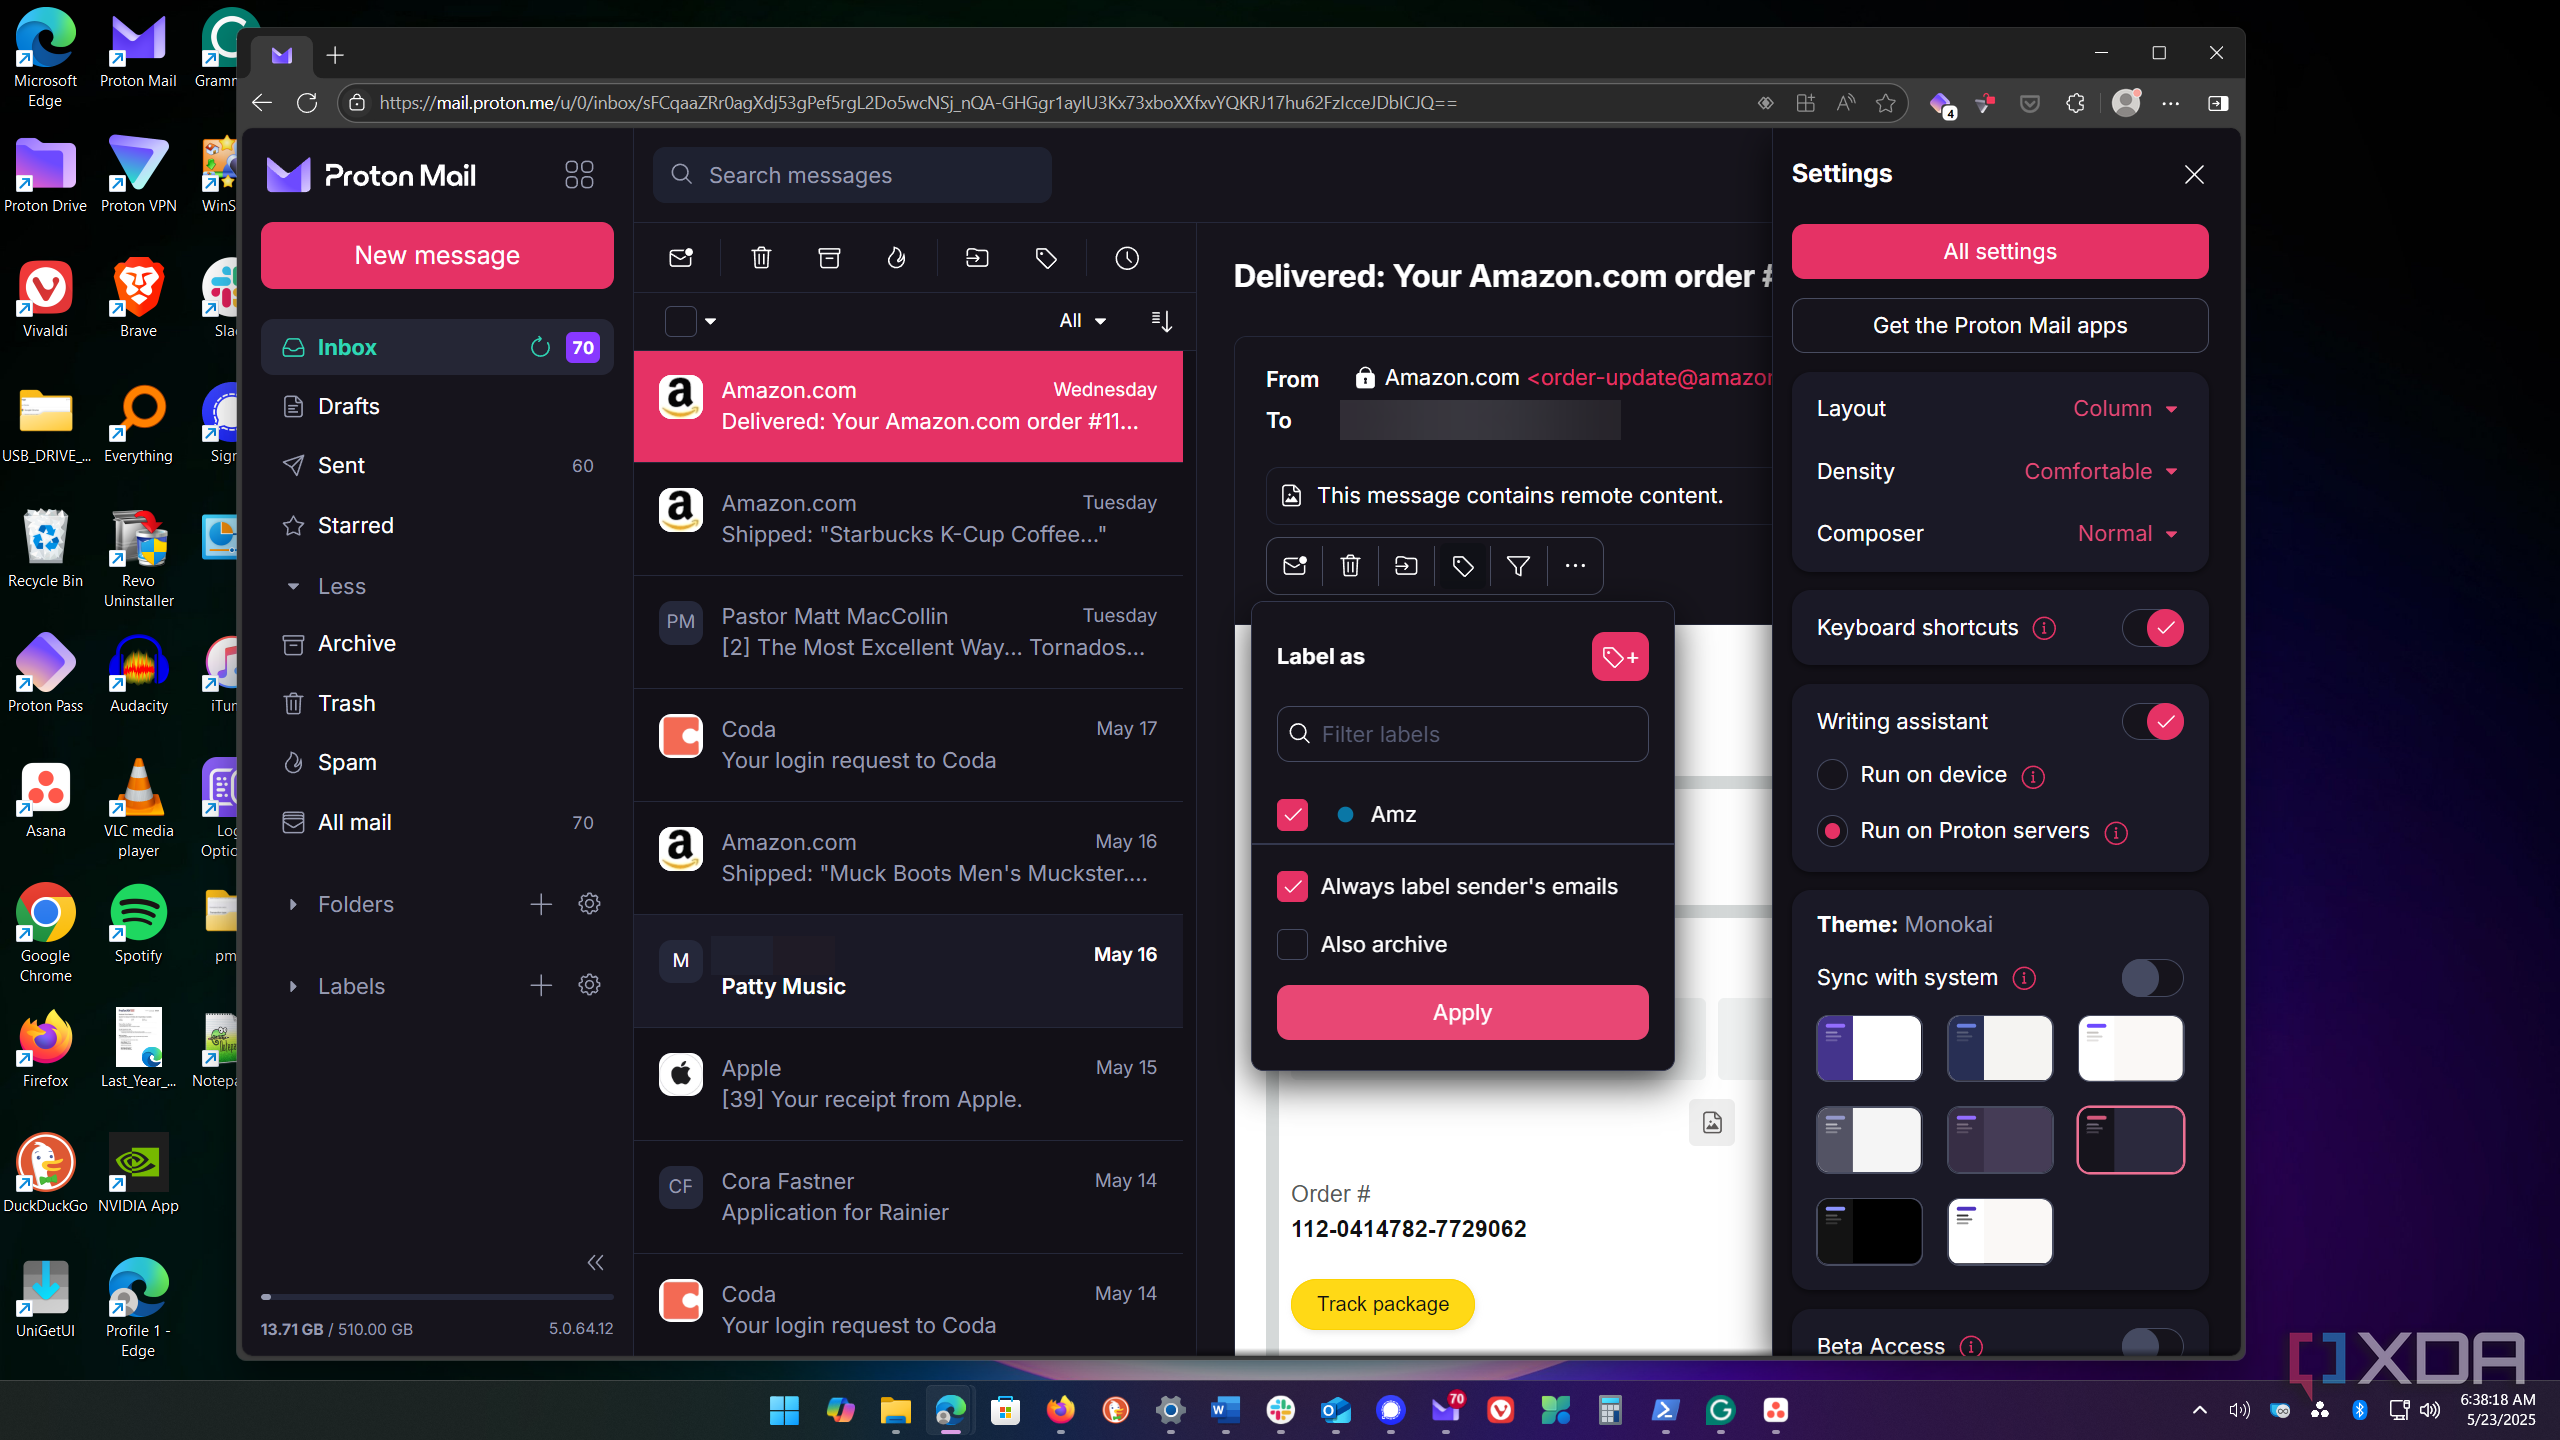The height and width of the screenshot is (1440, 2560).
Task: Open the Density Comfortable dropdown
Action: click(2102, 471)
